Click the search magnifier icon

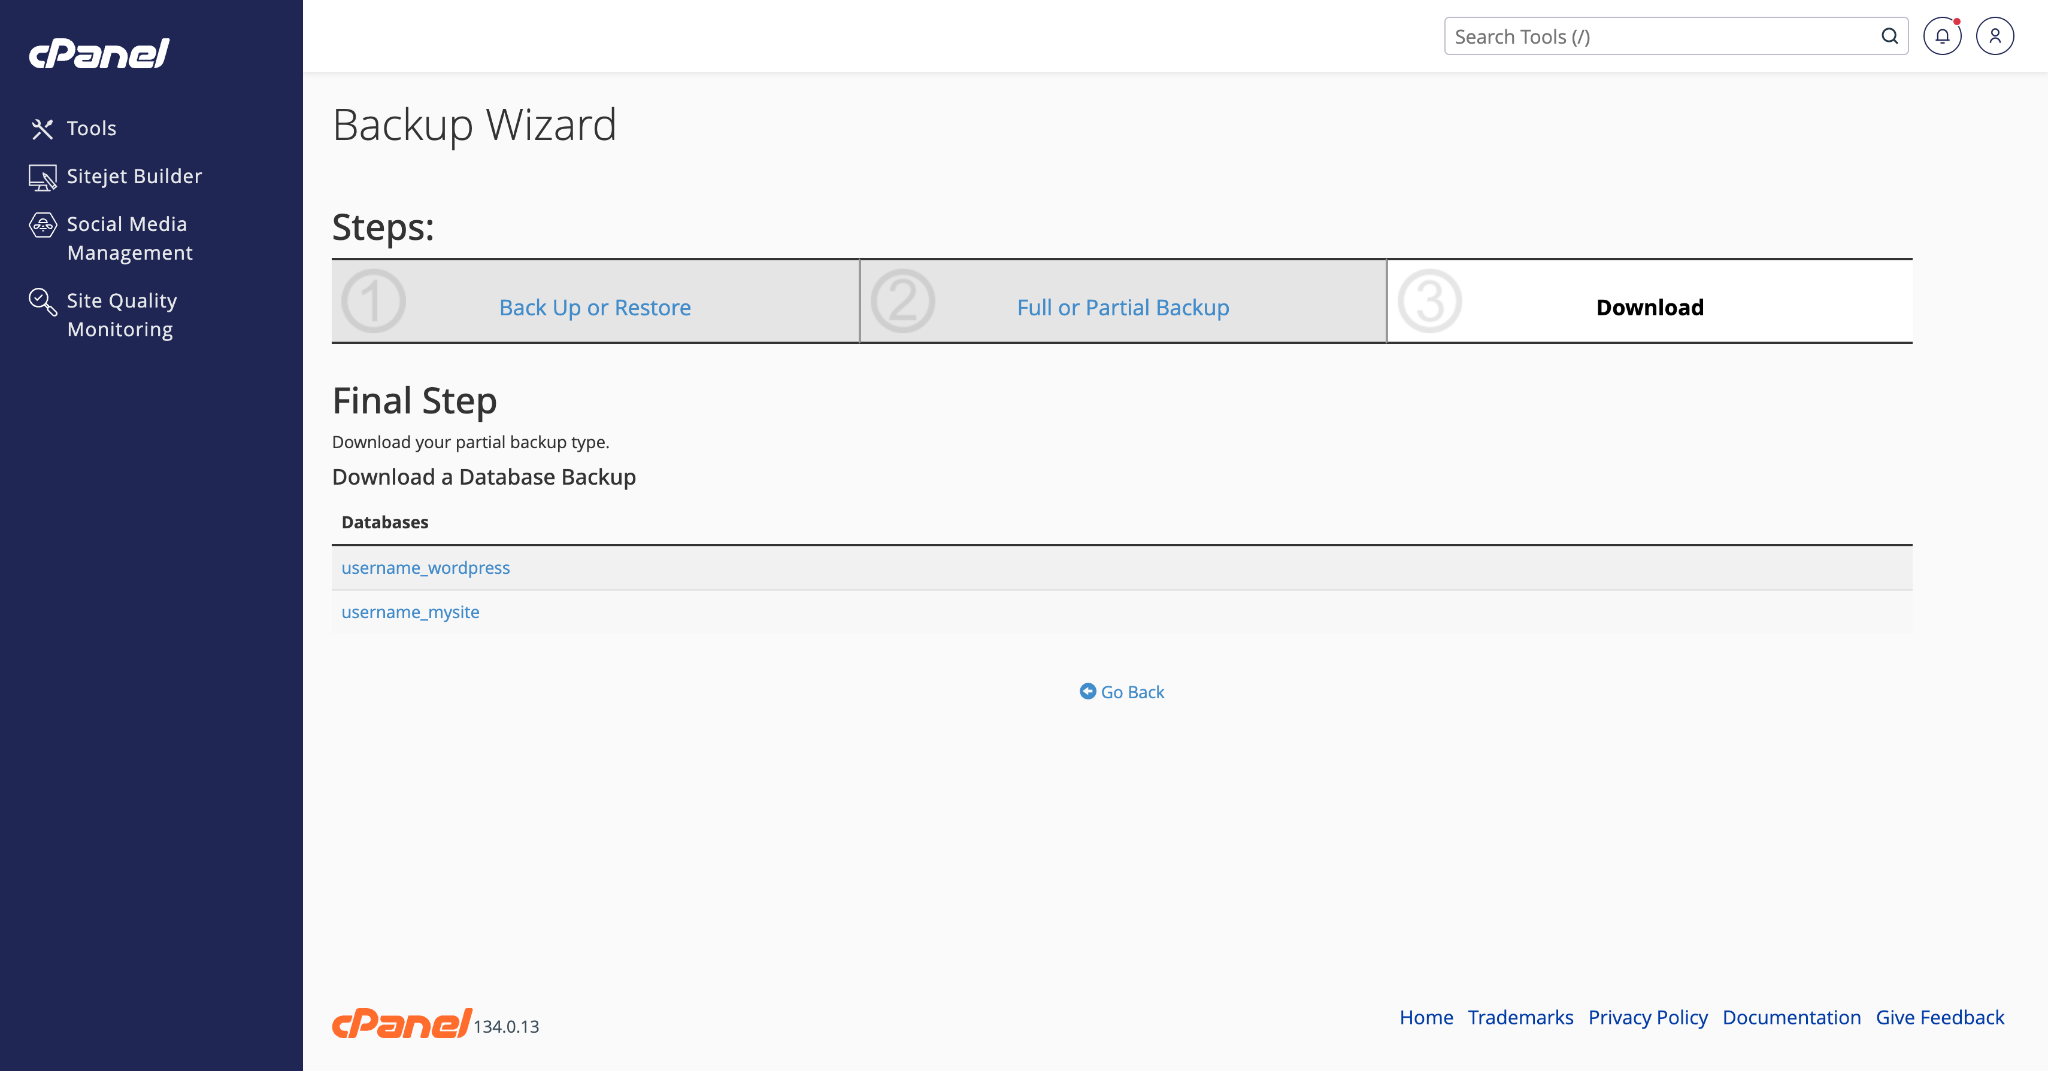[1889, 37]
